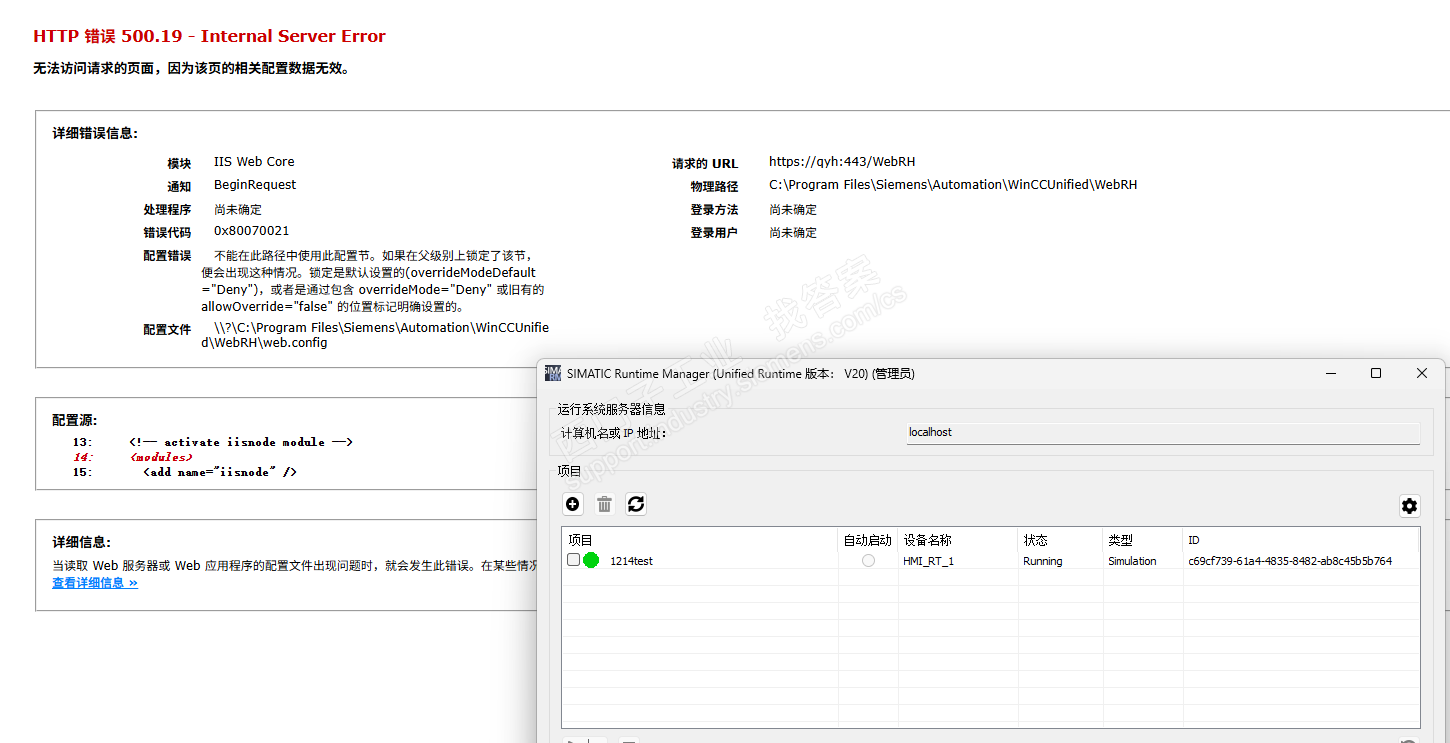Viewport: 1450px width, 743px height.
Task: Click the 类型 column header
Action: click(1143, 540)
